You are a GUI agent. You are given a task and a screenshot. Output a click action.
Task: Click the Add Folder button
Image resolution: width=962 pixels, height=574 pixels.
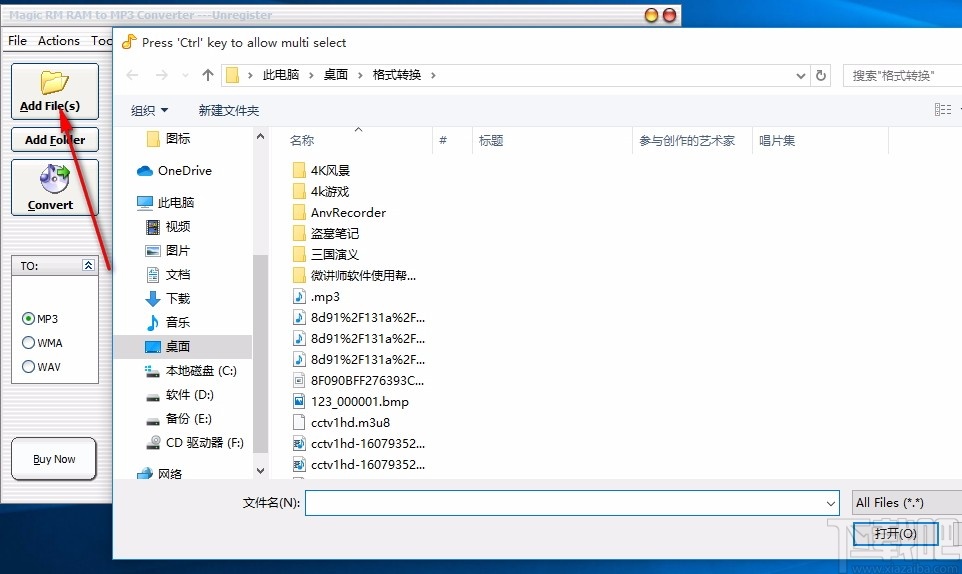(x=55, y=140)
